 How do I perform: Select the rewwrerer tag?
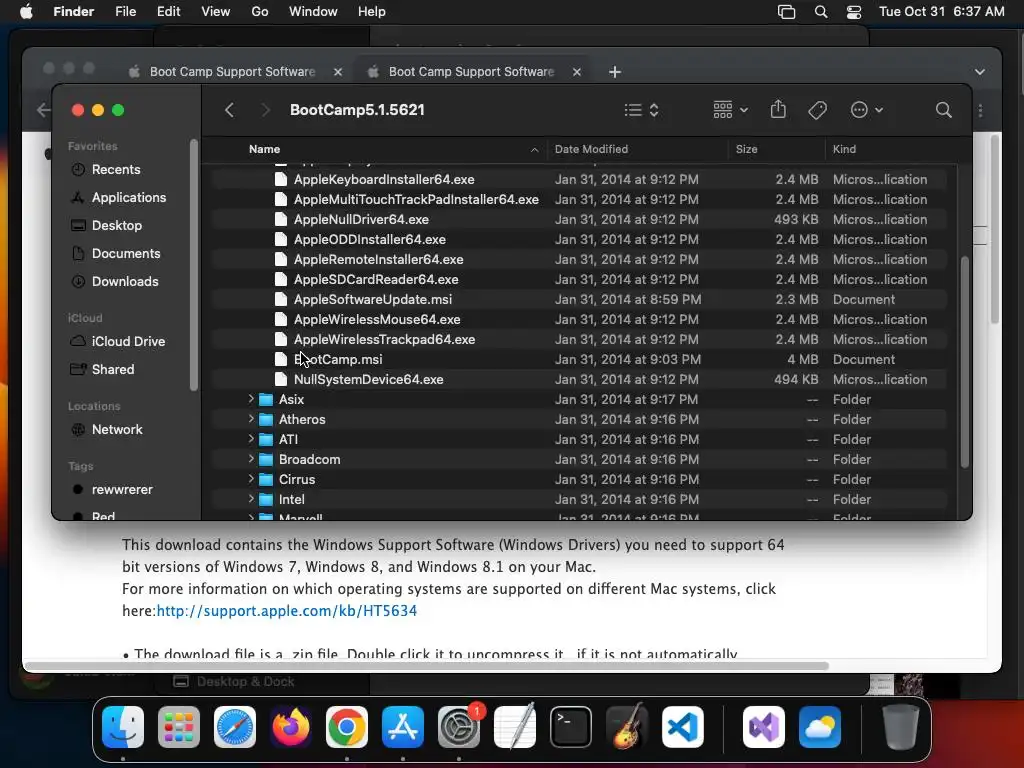pos(121,490)
